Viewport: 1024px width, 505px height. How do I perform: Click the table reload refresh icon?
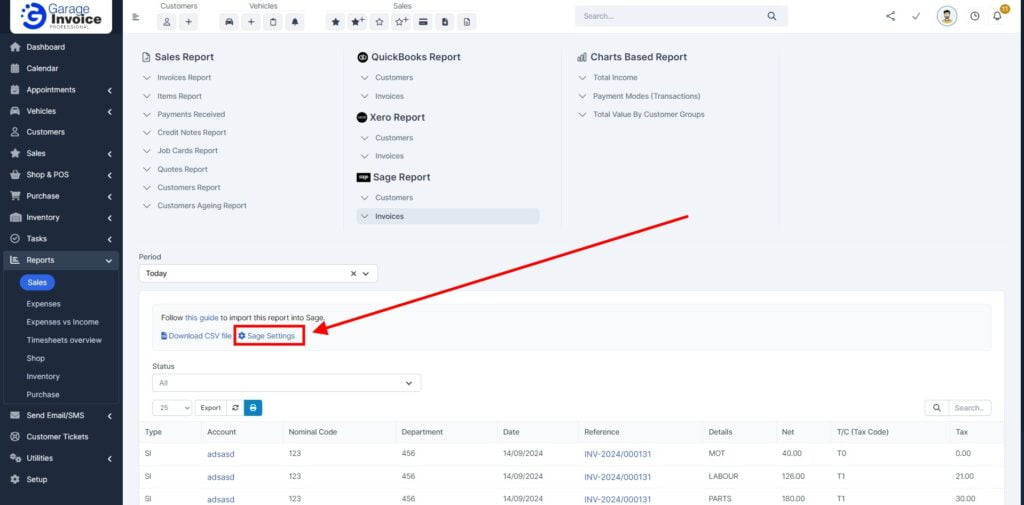point(235,408)
